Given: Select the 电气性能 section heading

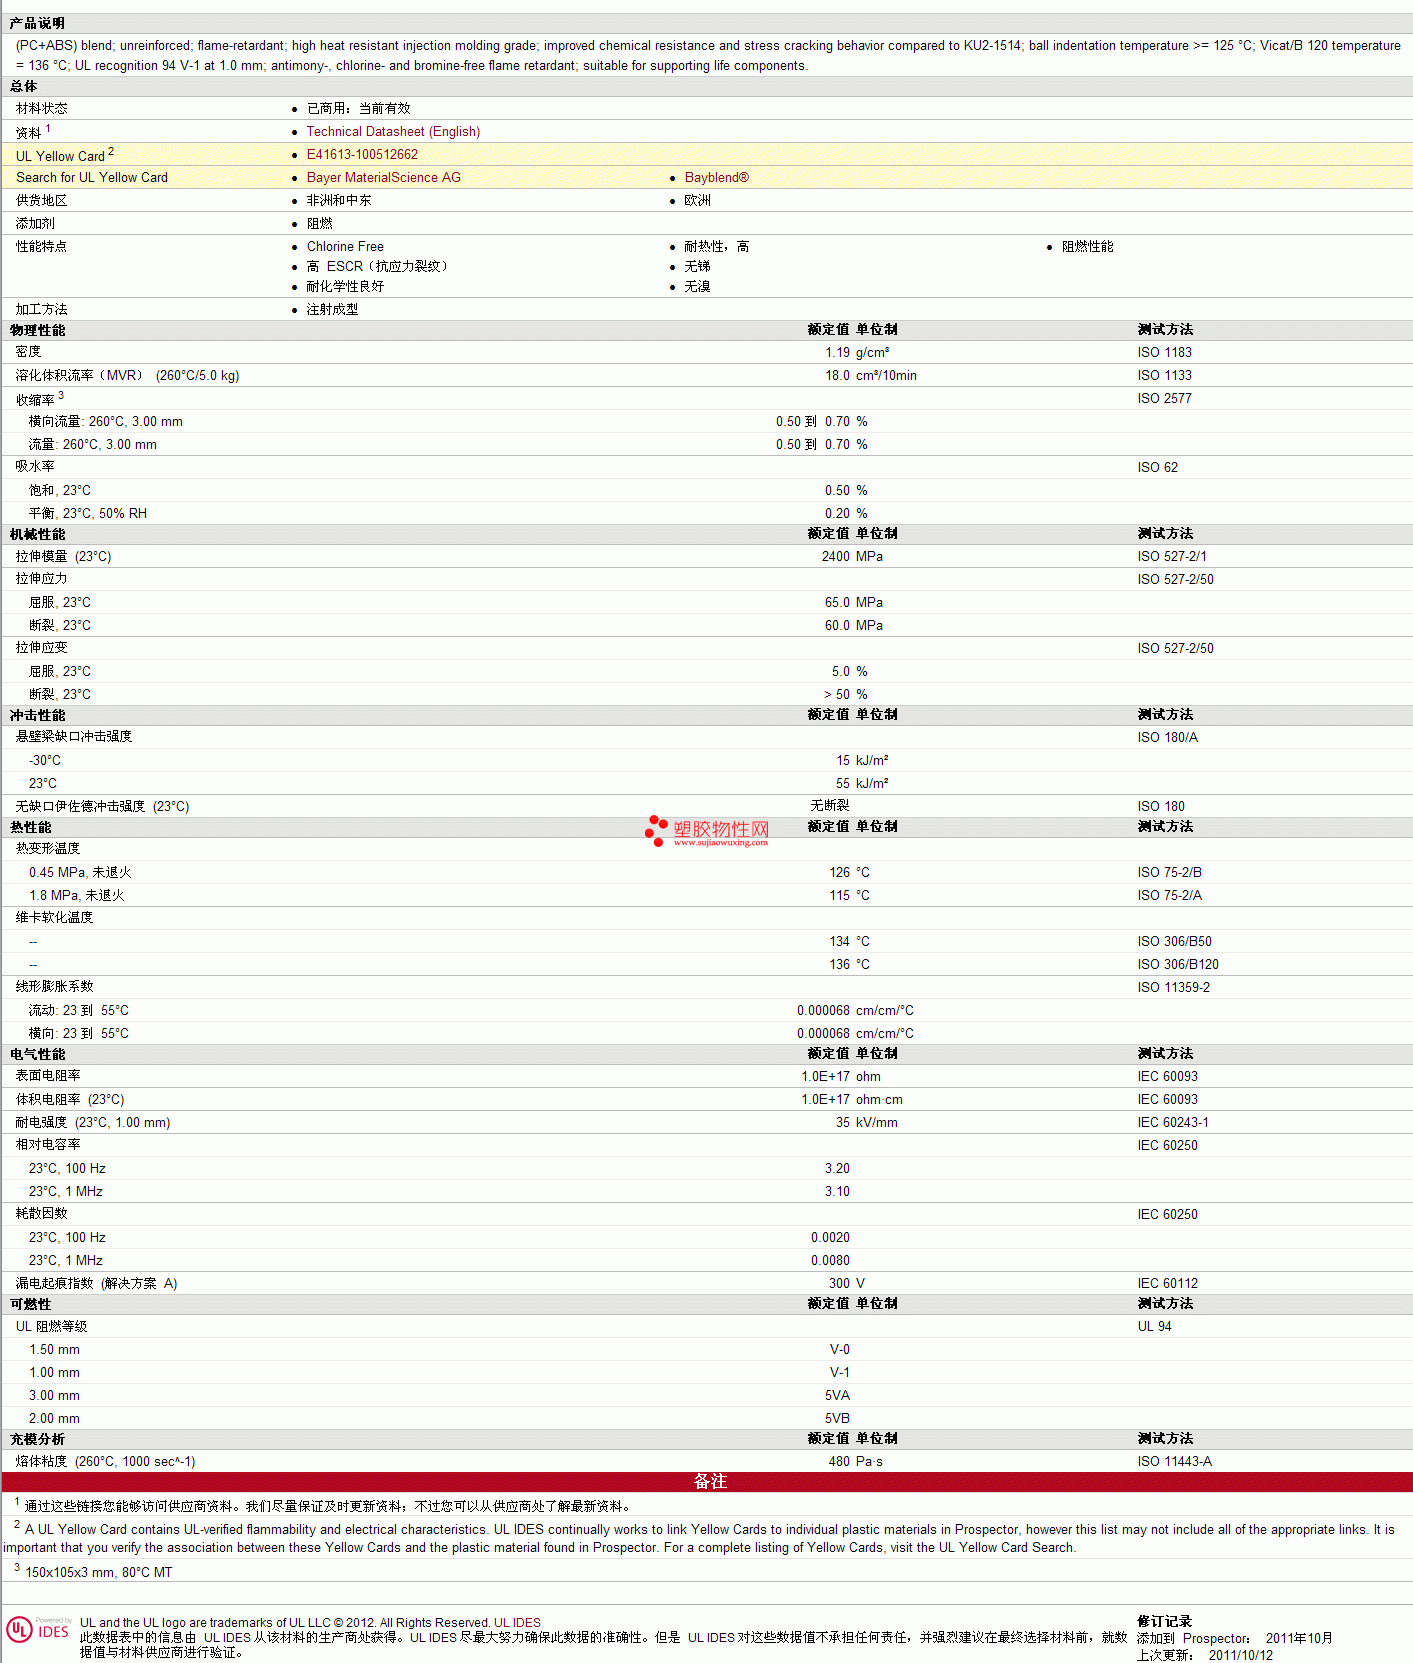Looking at the screenshot, I should 37,1054.
